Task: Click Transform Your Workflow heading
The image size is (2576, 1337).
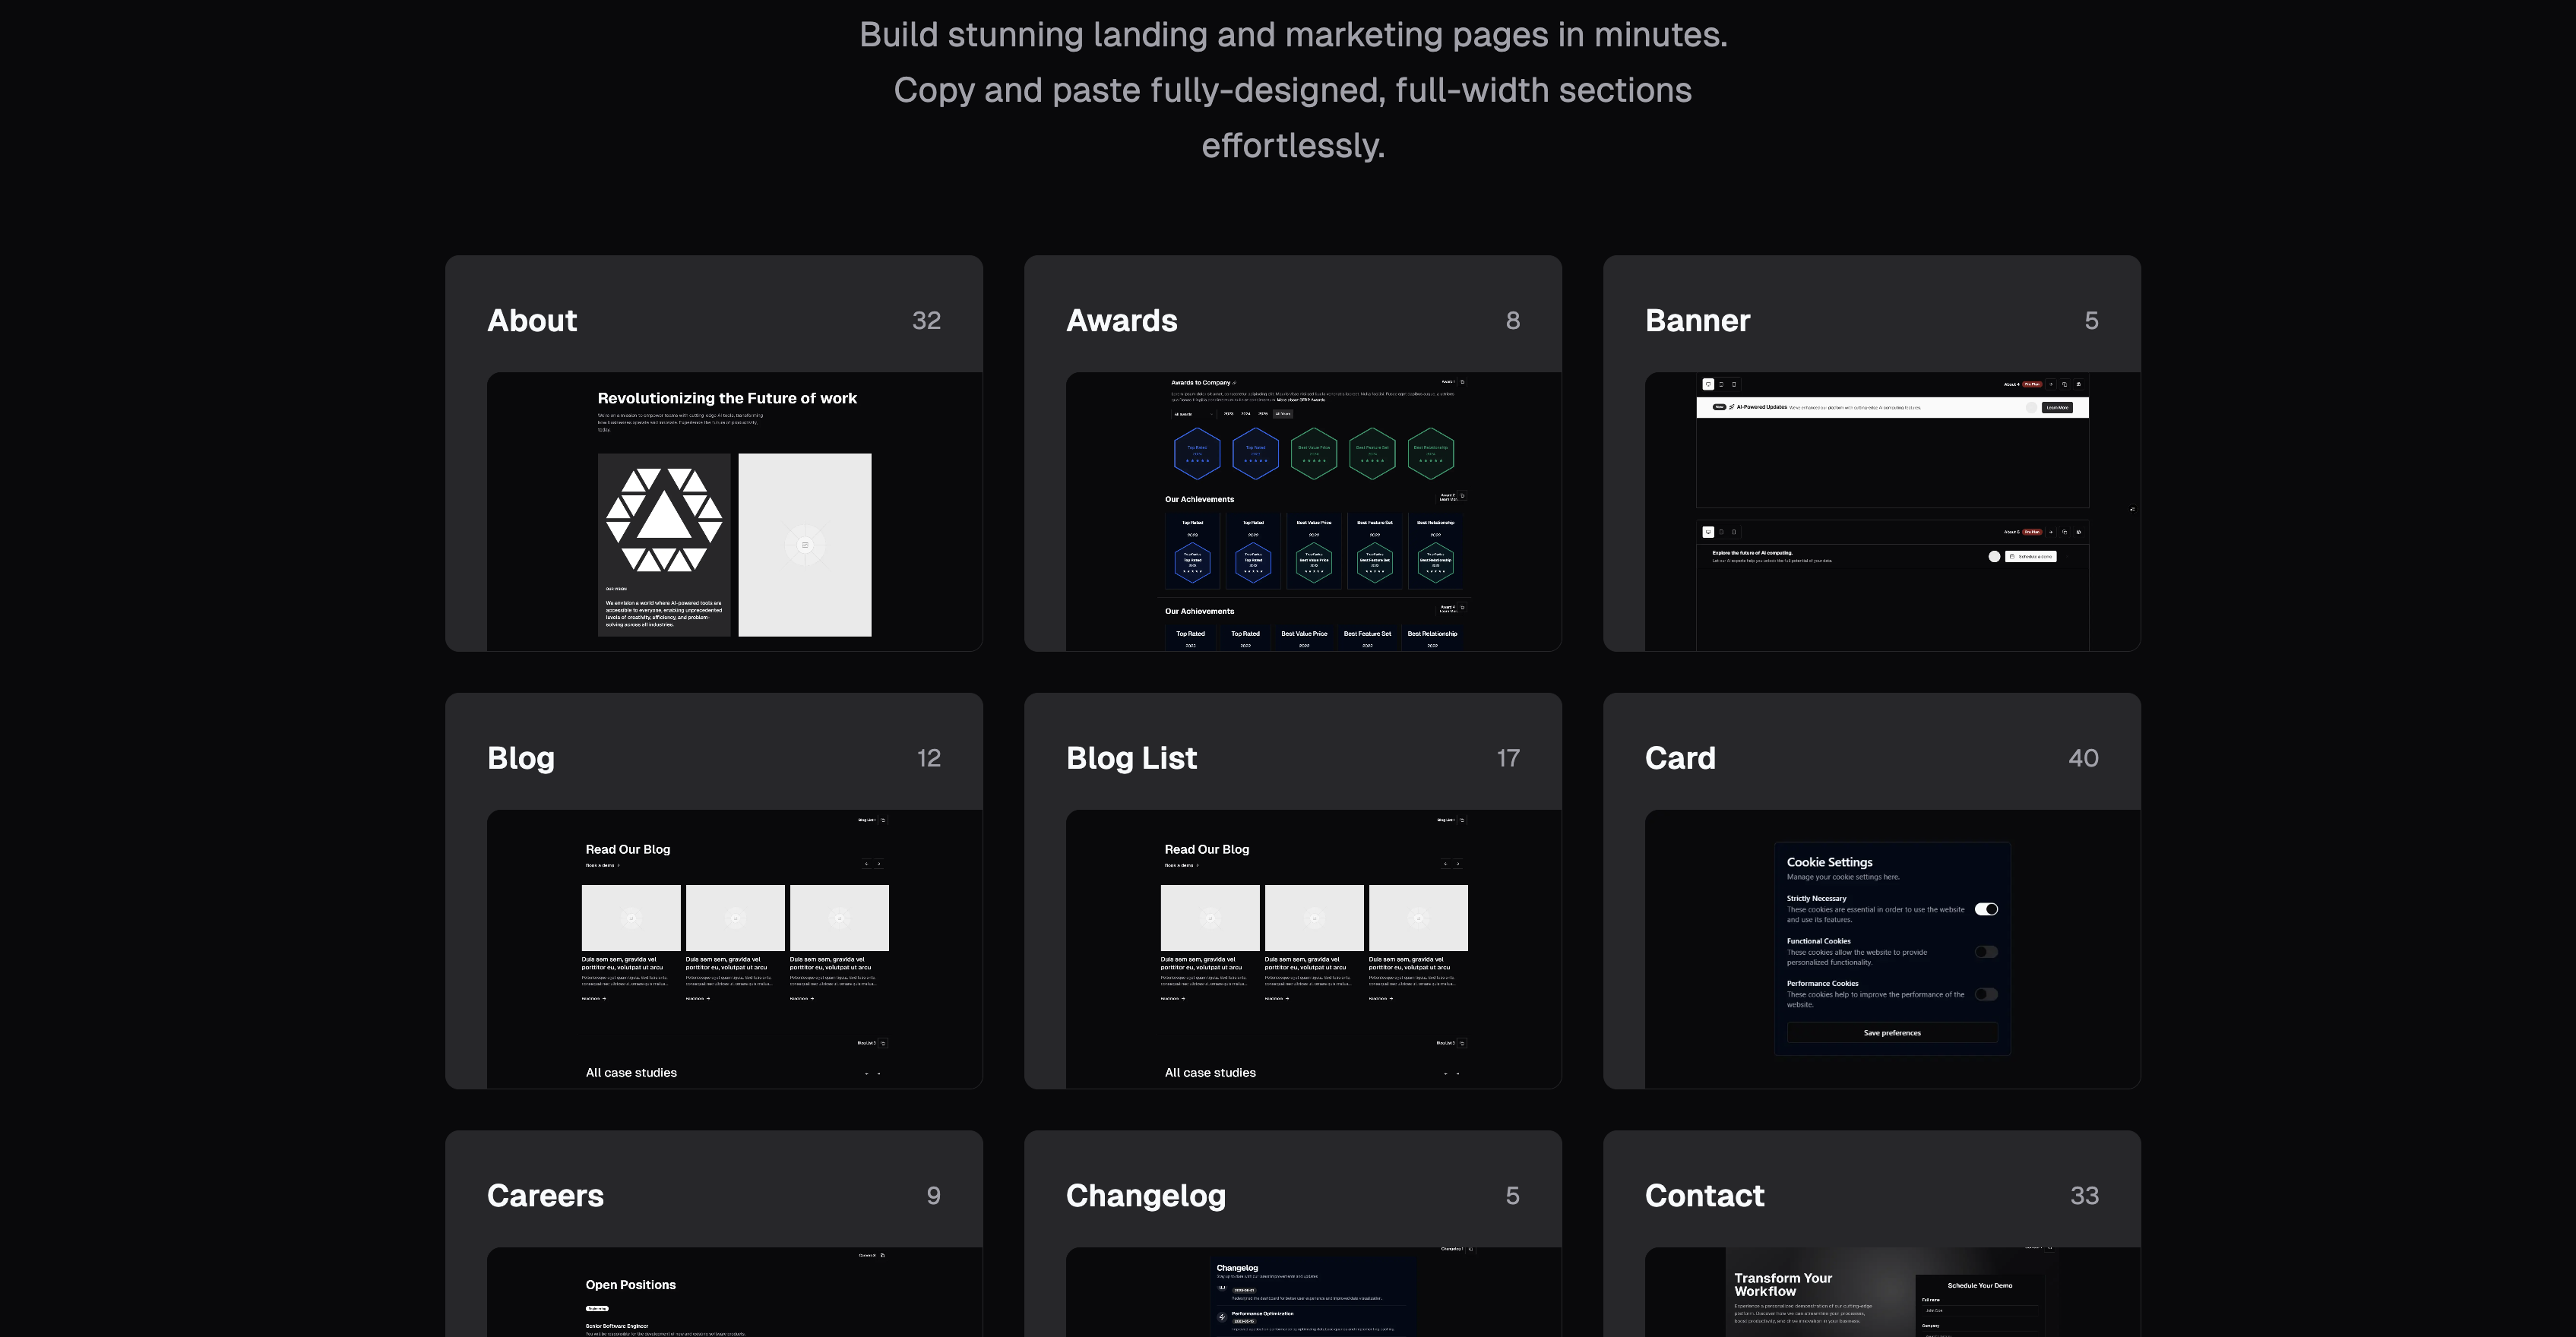Action: 1783,1285
